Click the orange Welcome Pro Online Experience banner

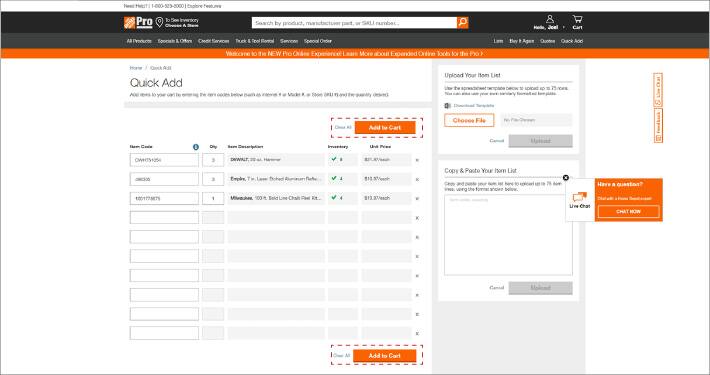pos(355,53)
